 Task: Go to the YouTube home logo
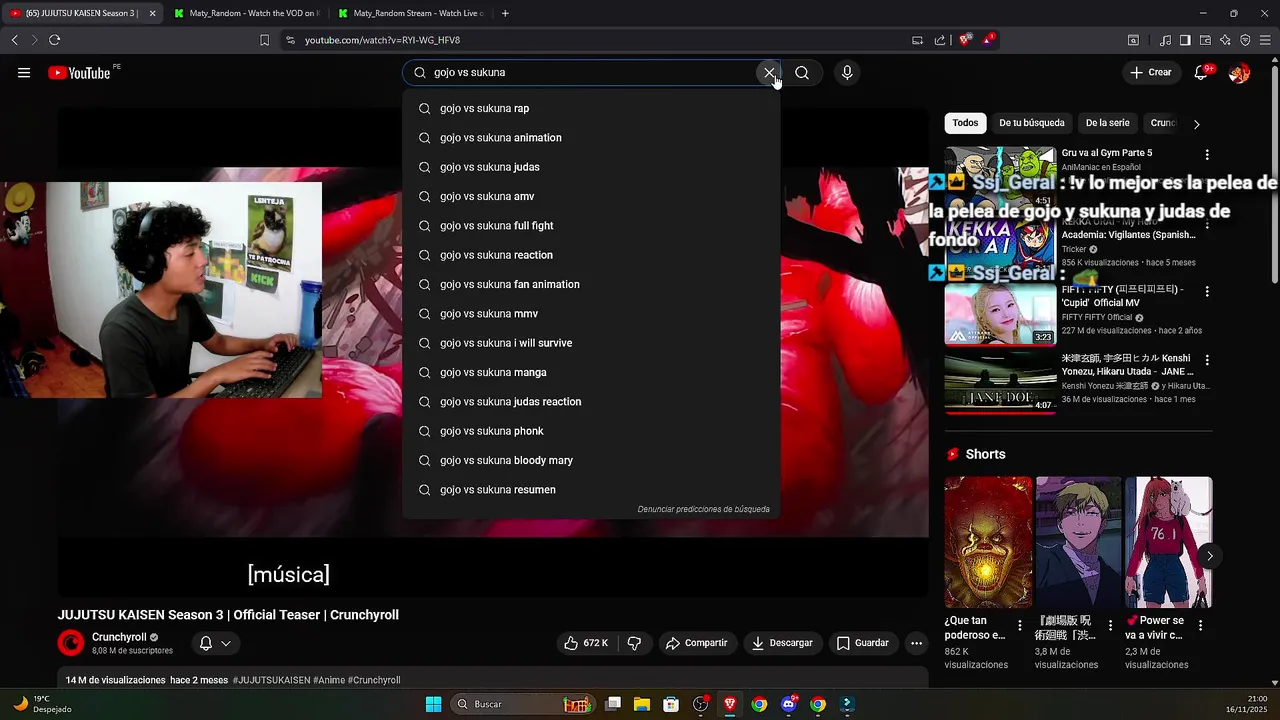tap(79, 73)
